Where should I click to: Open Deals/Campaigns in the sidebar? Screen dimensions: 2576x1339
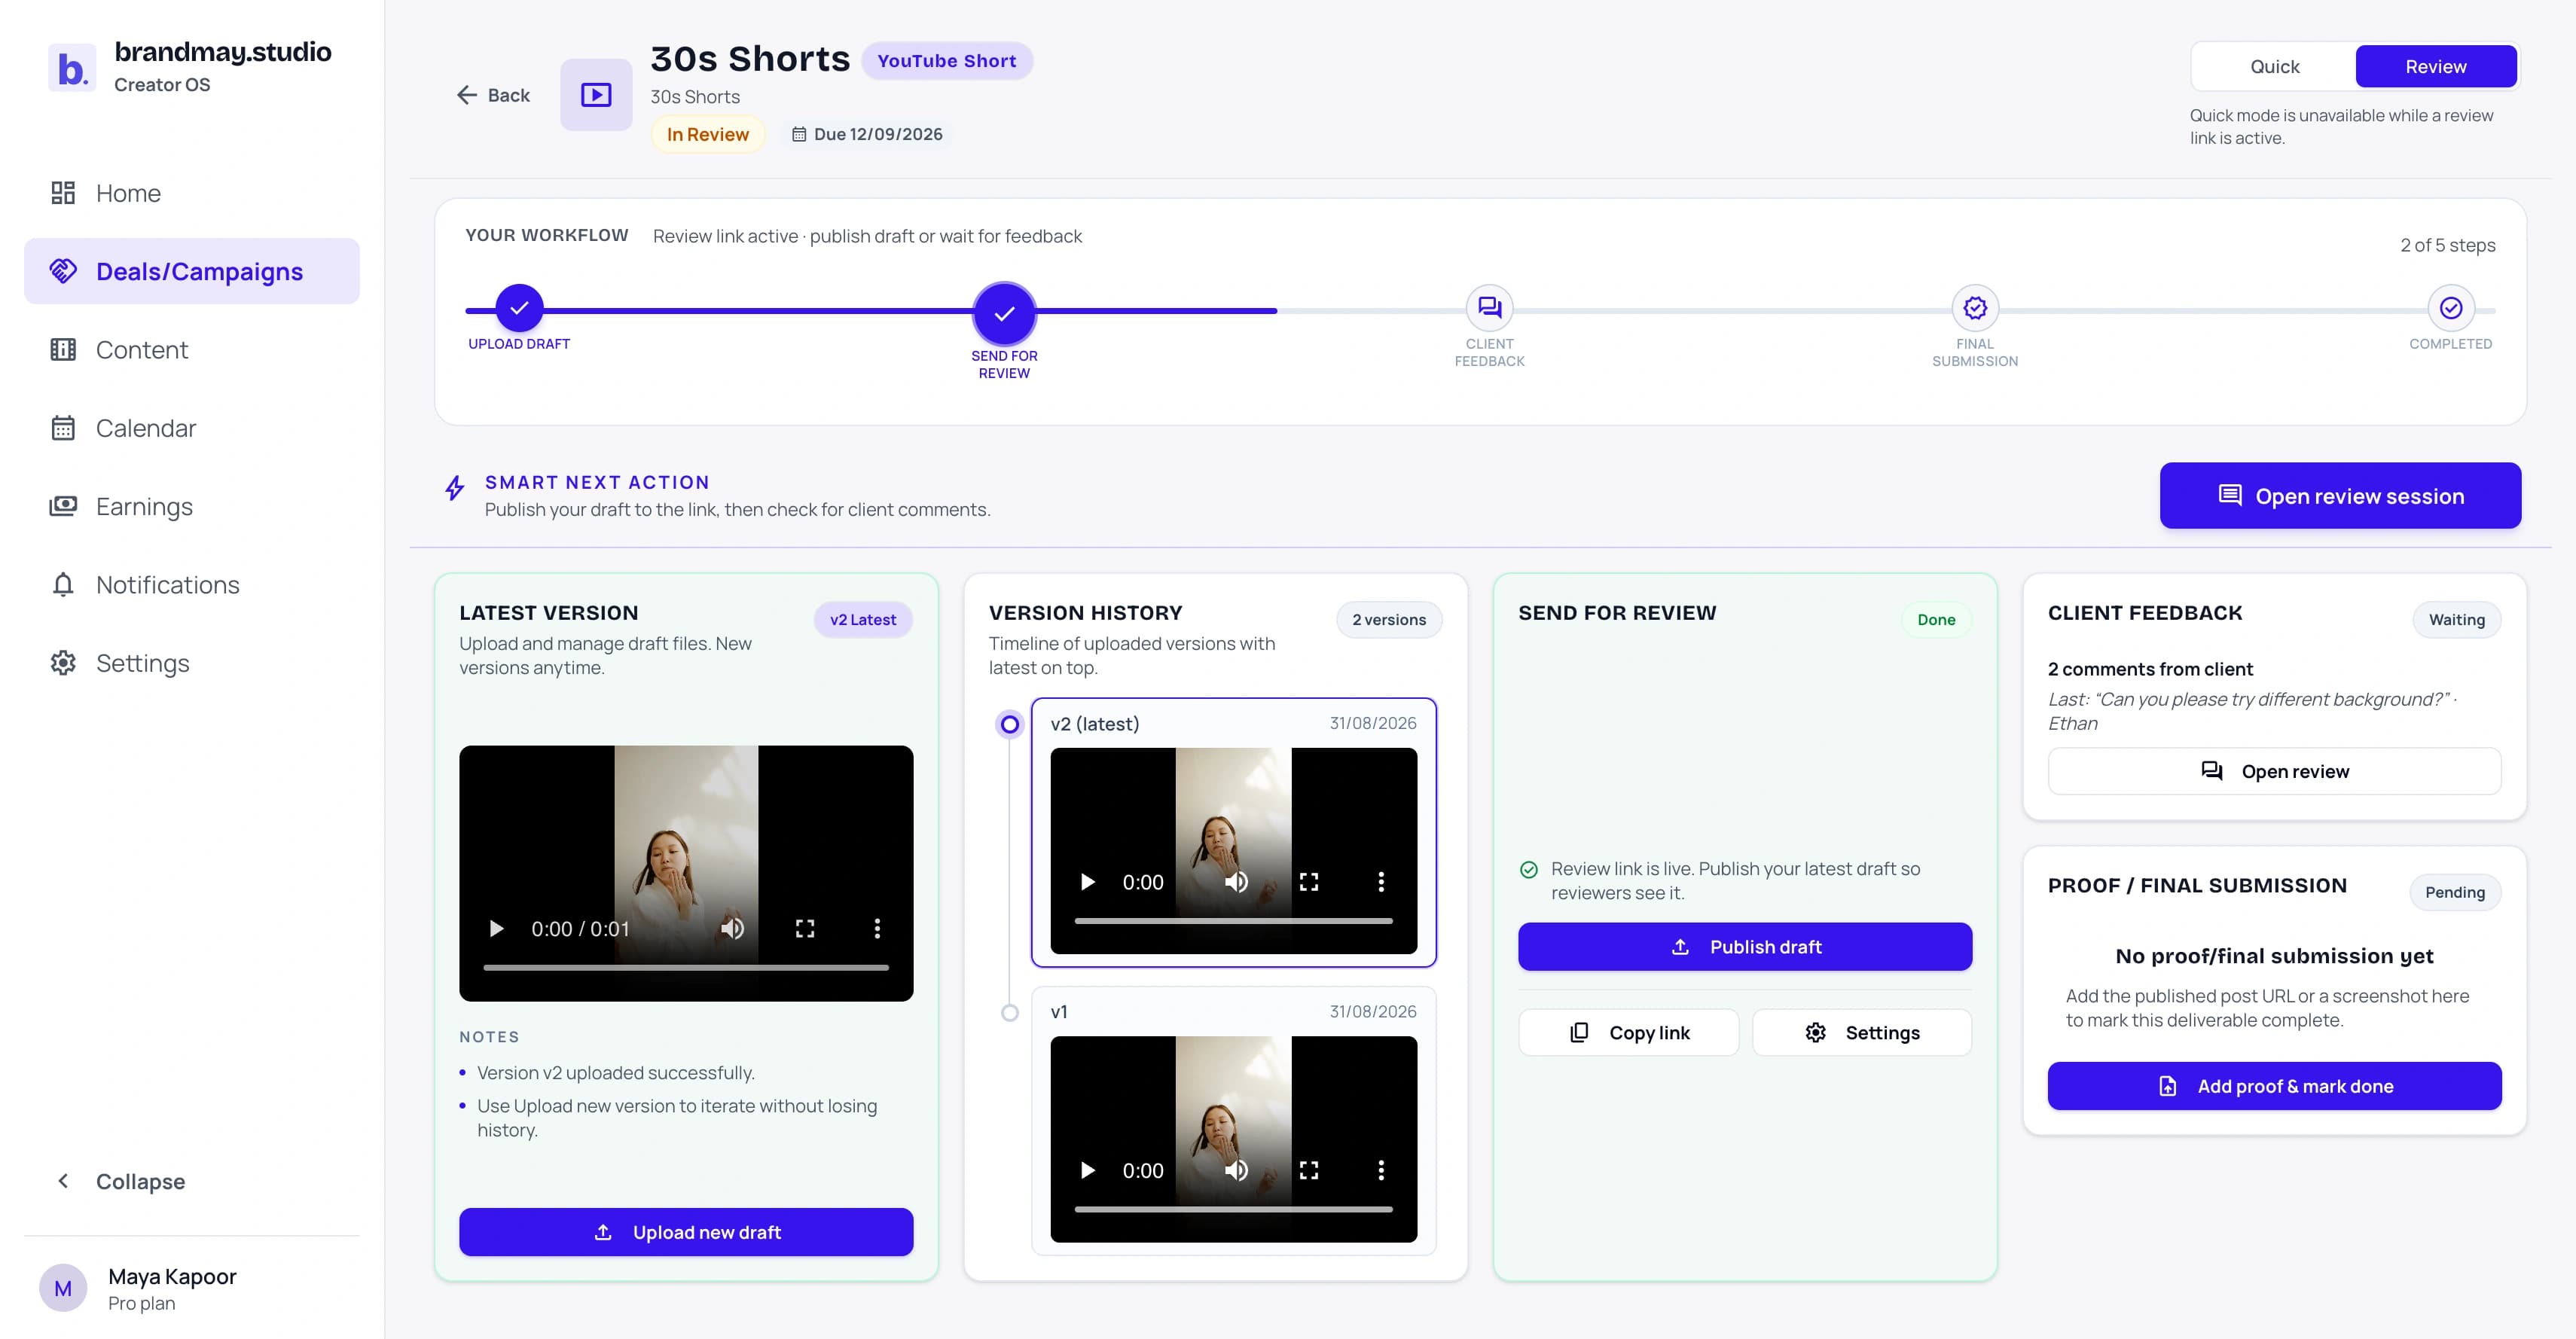pos(192,271)
